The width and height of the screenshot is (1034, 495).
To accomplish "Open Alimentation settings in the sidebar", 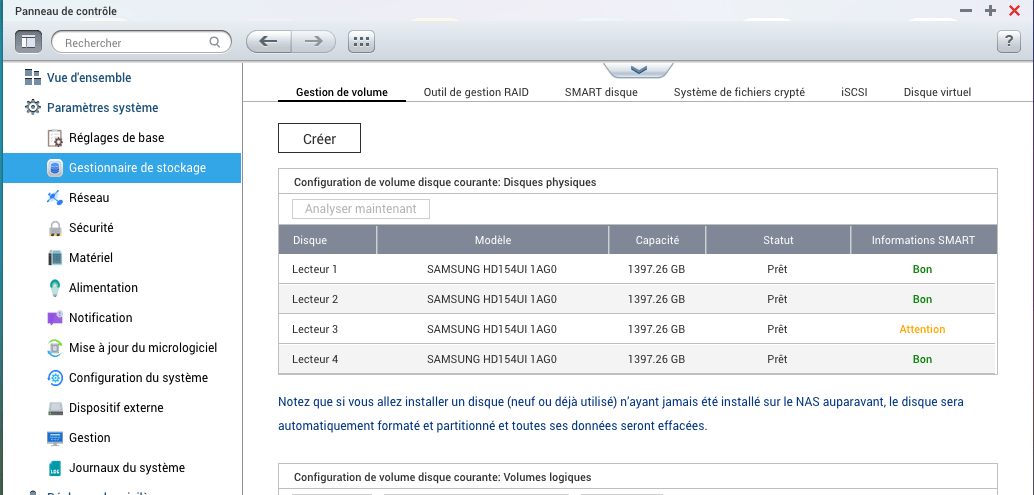I will pos(104,287).
